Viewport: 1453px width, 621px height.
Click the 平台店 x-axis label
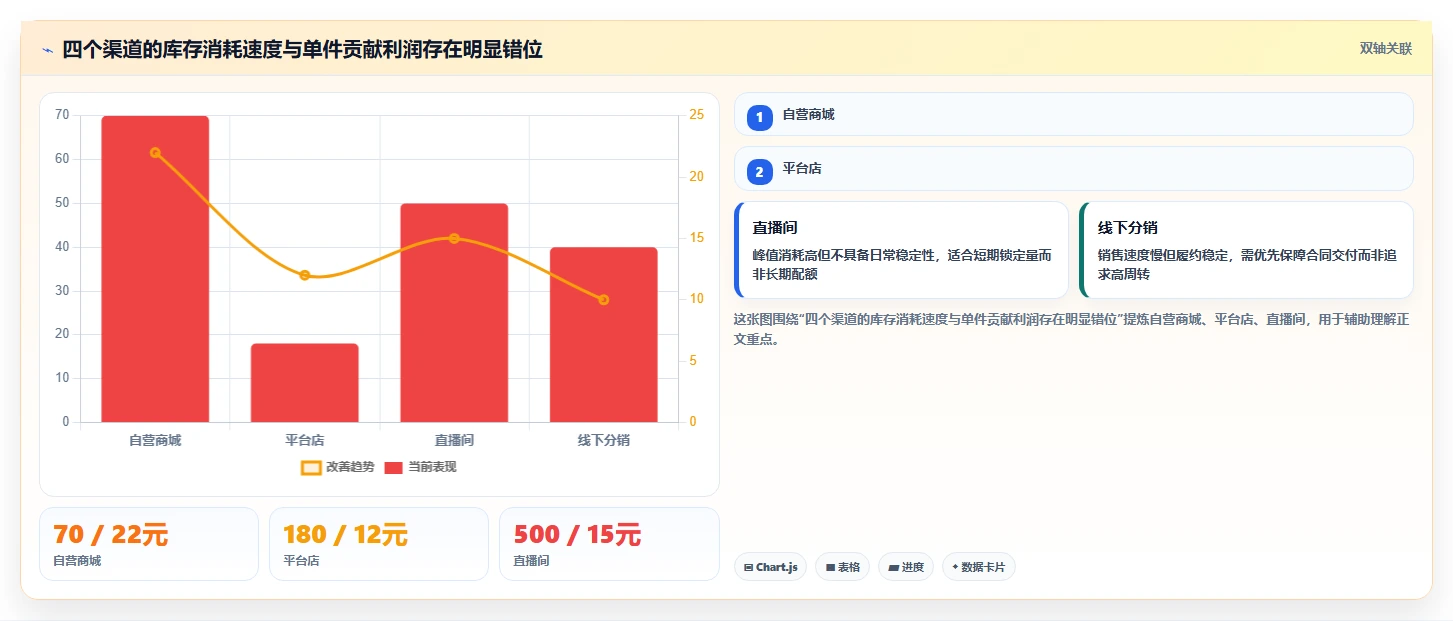click(305, 440)
